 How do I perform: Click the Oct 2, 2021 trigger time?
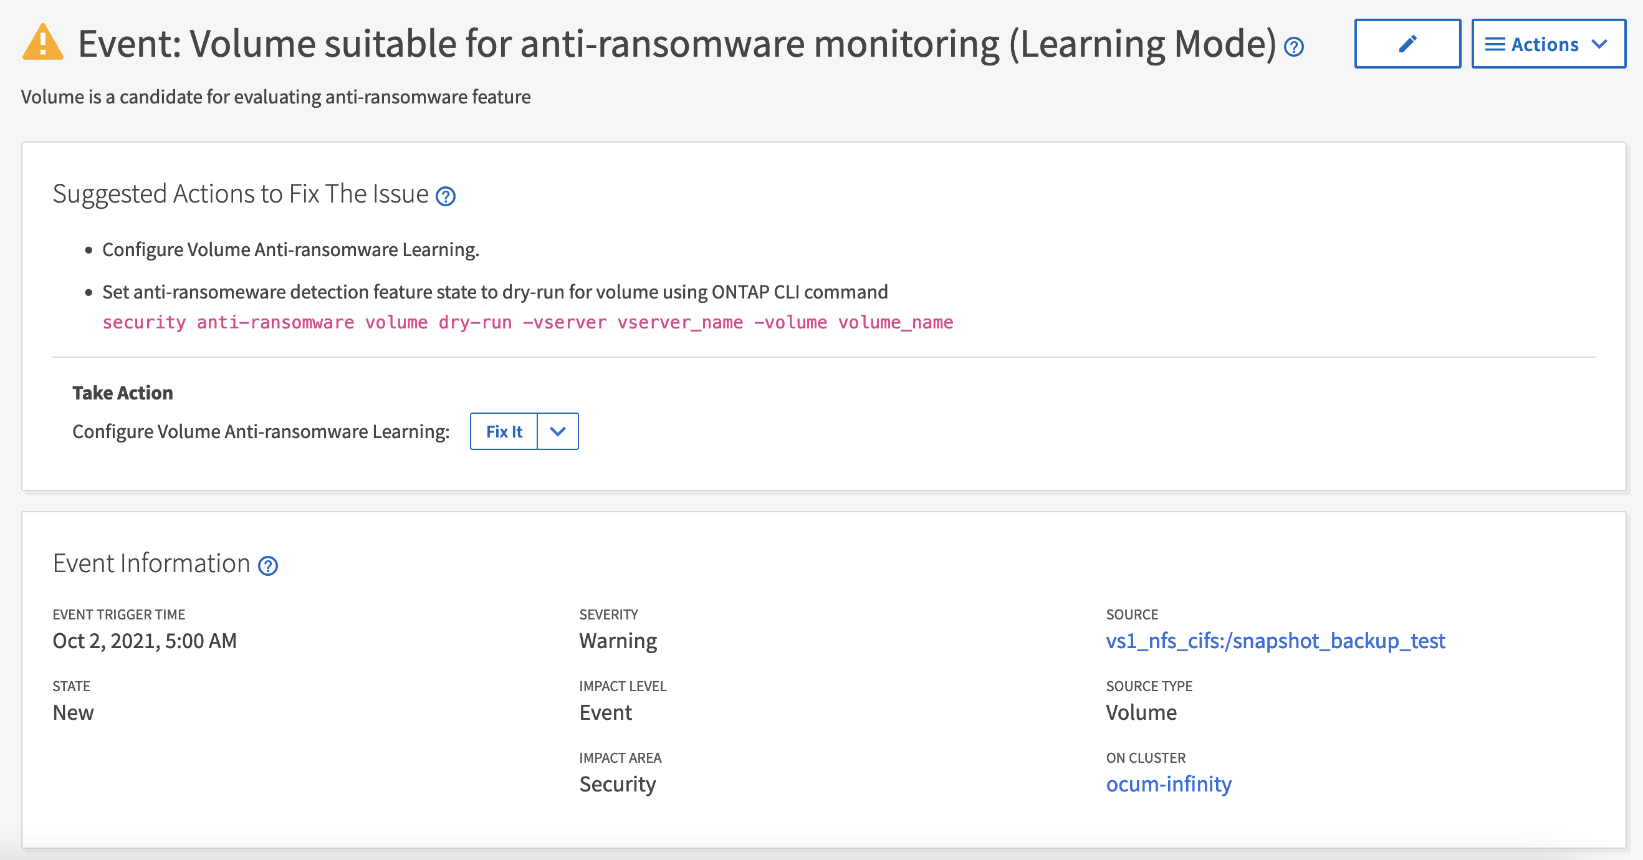(145, 641)
